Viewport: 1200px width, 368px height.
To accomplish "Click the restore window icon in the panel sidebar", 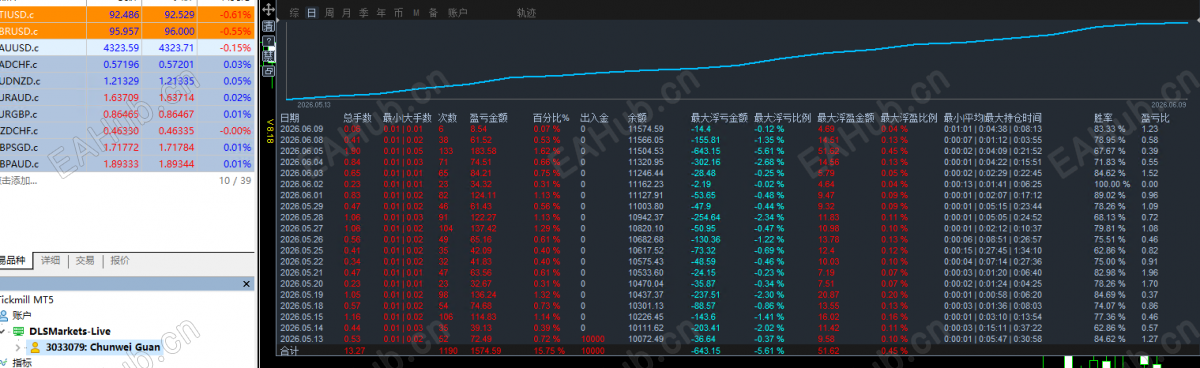I will [268, 71].
